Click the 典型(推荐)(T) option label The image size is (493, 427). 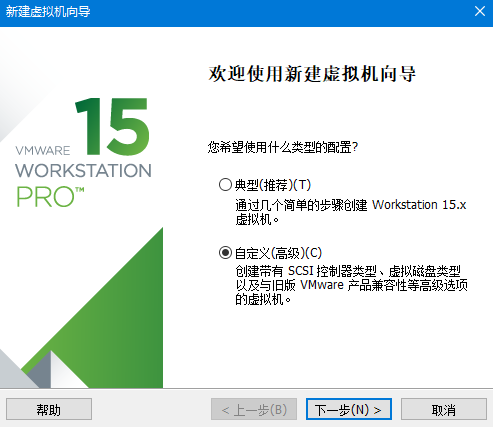pyautogui.click(x=273, y=185)
